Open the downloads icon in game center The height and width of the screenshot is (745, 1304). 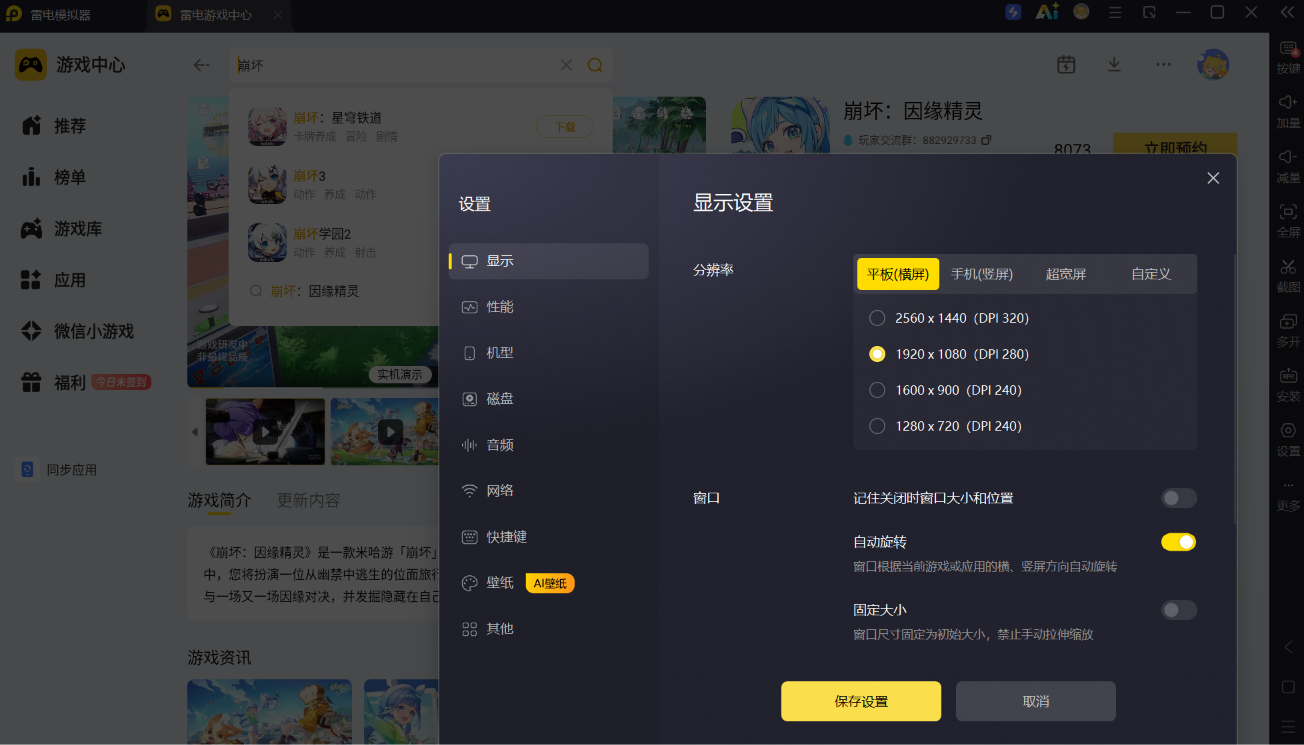click(x=1114, y=64)
